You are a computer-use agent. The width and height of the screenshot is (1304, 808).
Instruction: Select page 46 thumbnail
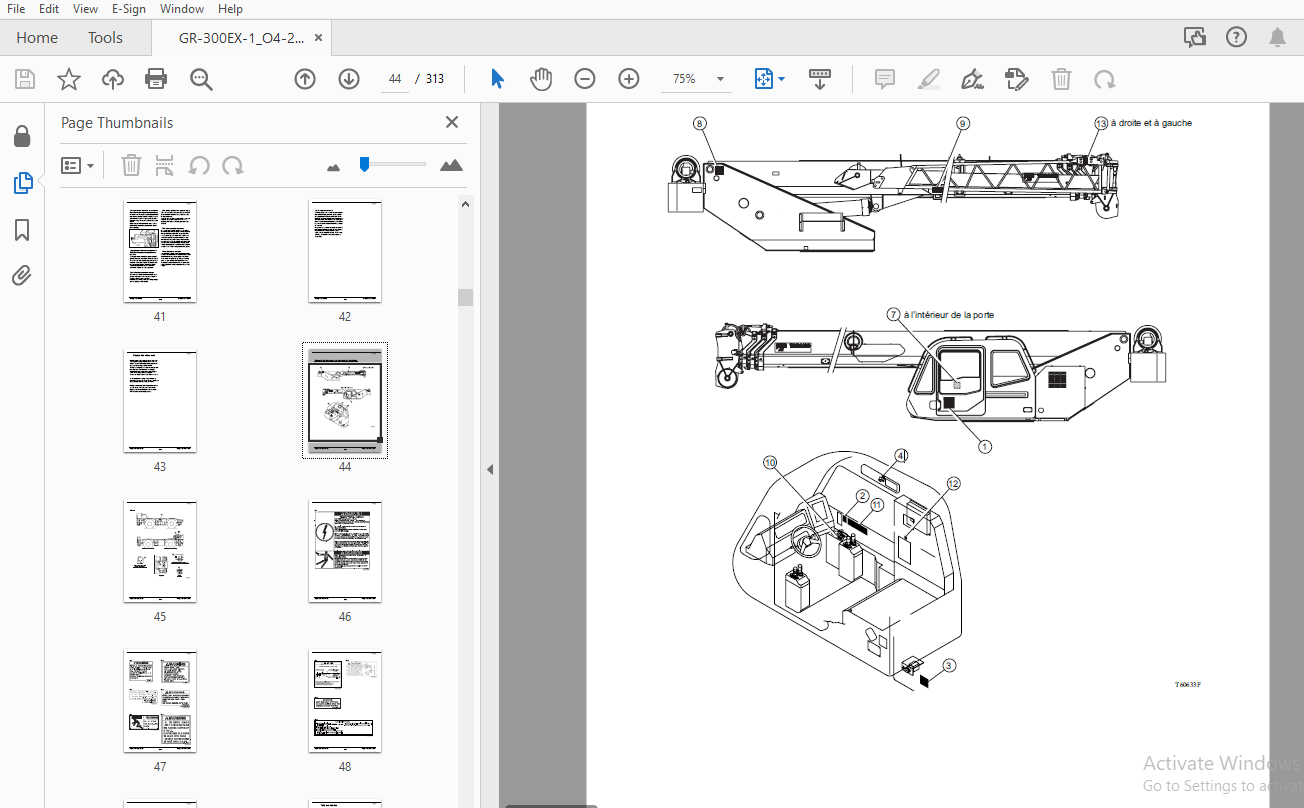[345, 552]
